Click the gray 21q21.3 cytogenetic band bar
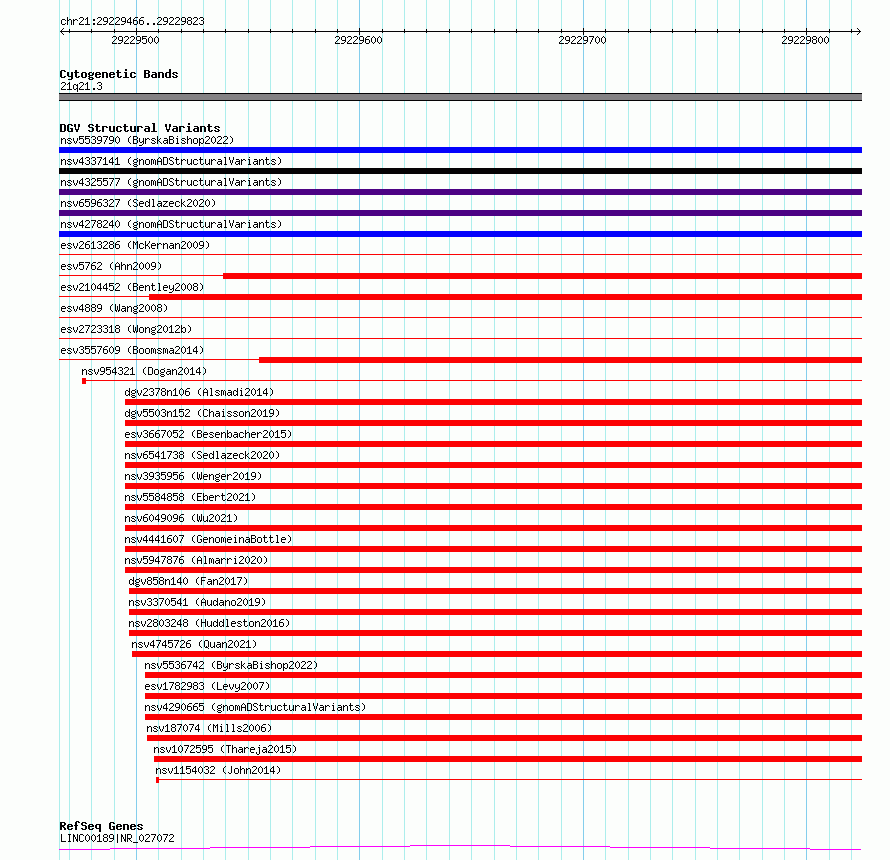 click(460, 97)
